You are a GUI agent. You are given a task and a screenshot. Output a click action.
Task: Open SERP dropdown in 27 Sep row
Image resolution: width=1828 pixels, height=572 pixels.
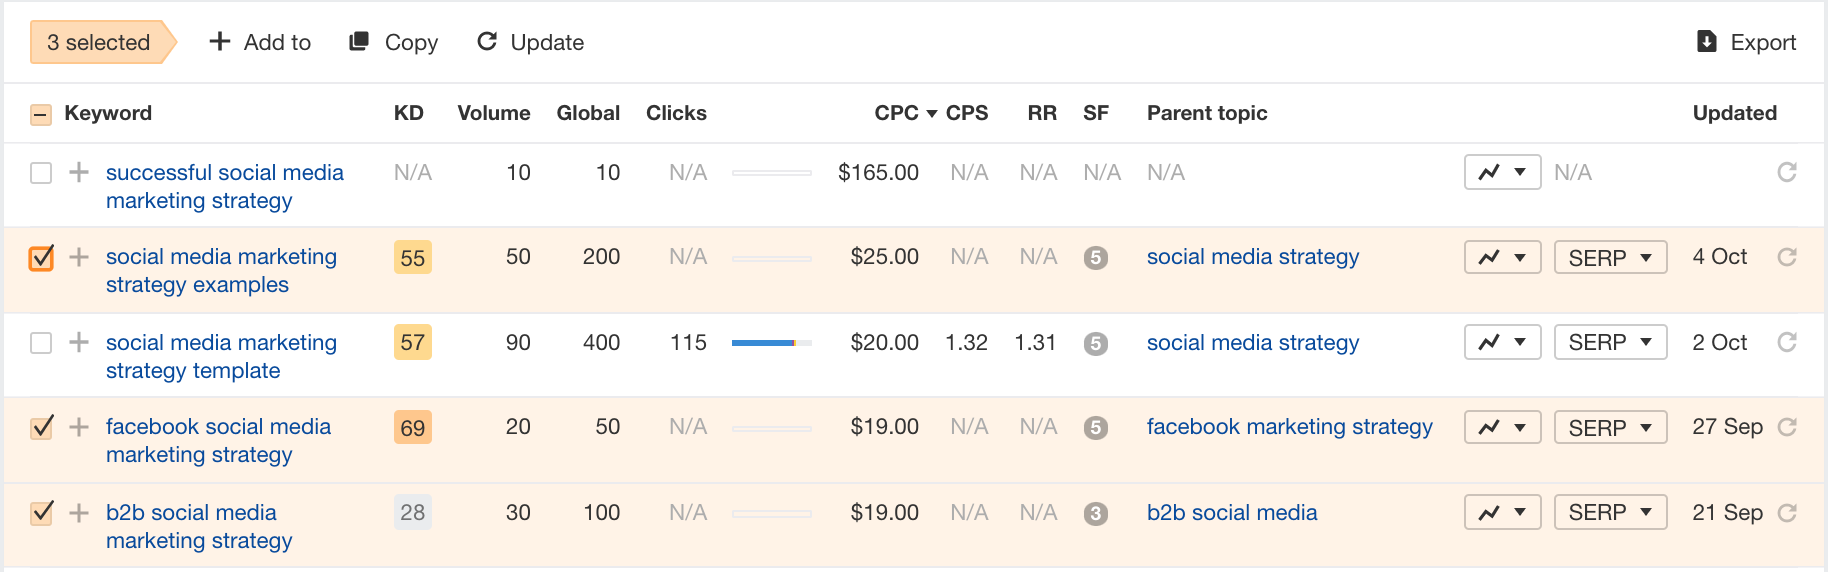point(1611,427)
